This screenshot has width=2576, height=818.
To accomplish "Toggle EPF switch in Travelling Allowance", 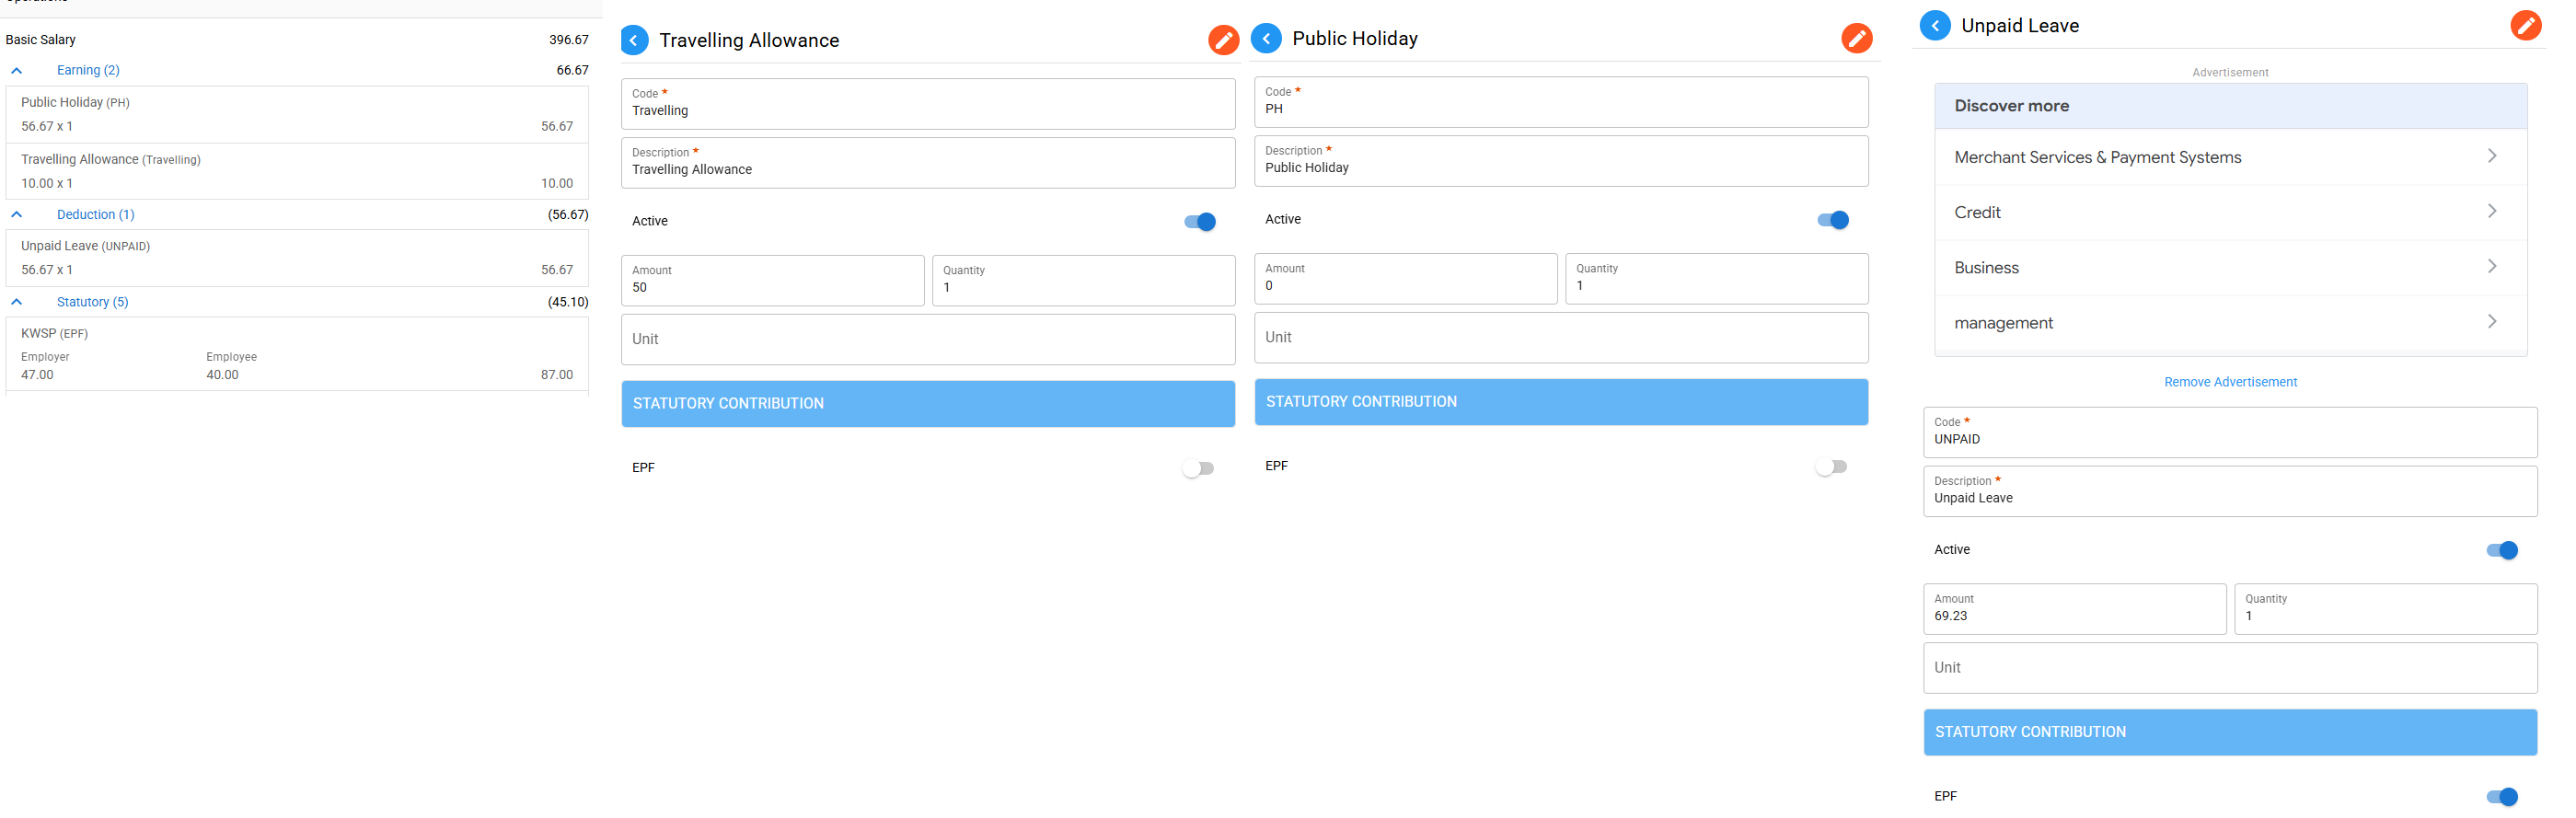I will [x=1198, y=468].
